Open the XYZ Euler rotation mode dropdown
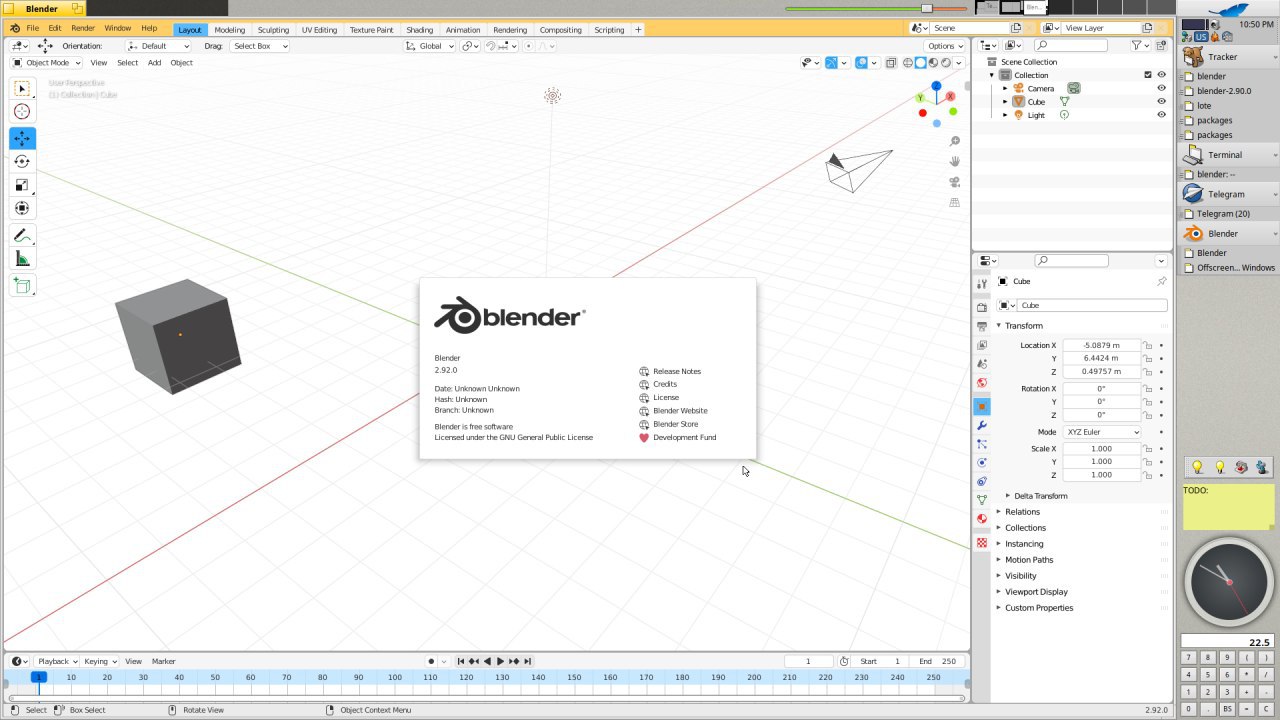This screenshot has width=1280, height=720. 1101,432
